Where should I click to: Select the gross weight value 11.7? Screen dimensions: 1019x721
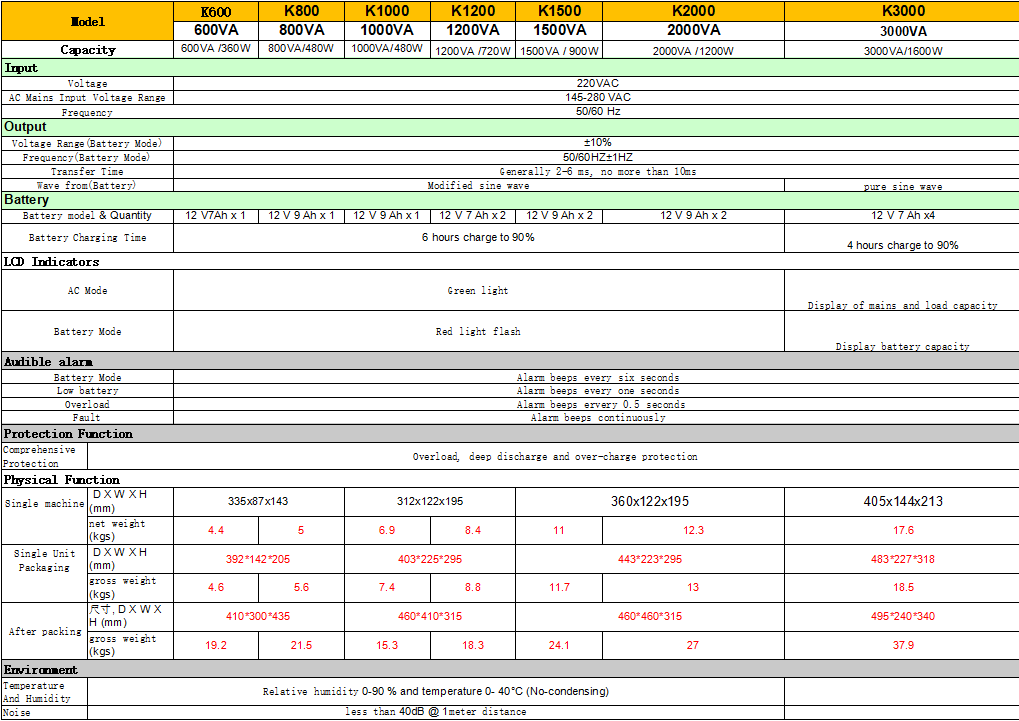pyautogui.click(x=559, y=588)
